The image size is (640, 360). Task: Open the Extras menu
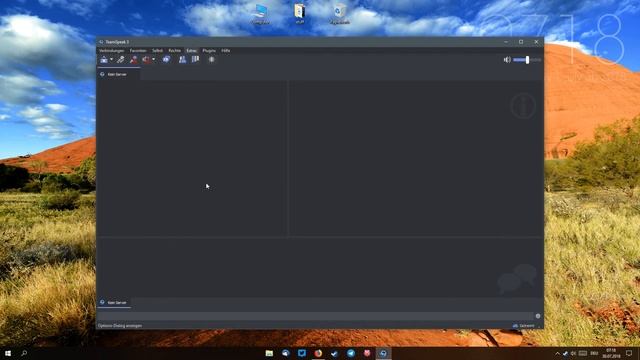191,51
